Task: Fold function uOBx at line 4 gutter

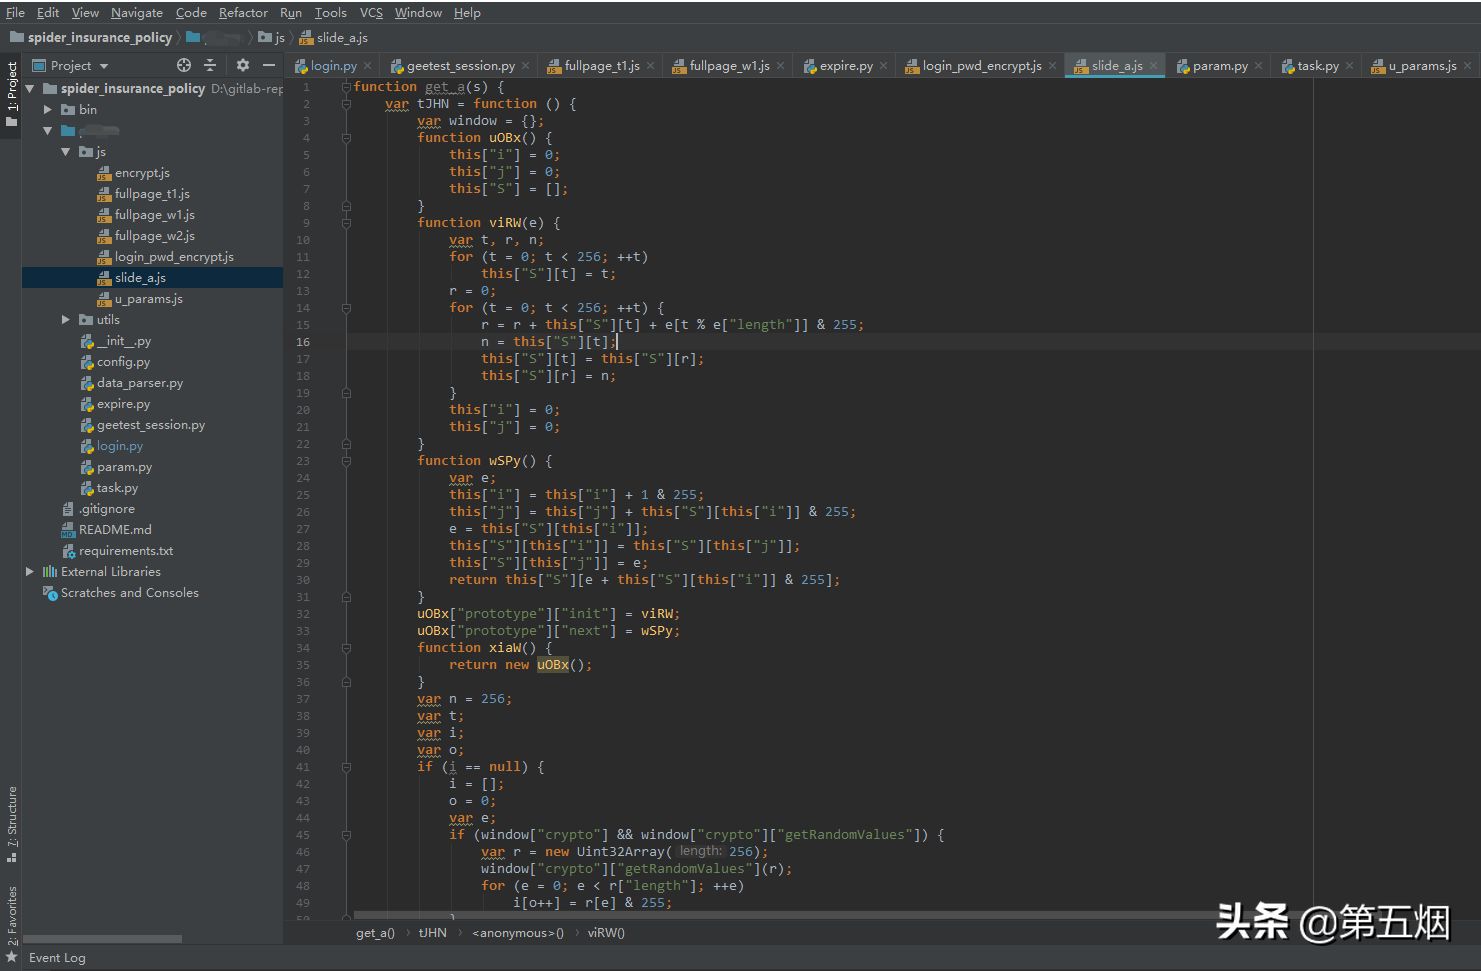Action: click(x=346, y=137)
